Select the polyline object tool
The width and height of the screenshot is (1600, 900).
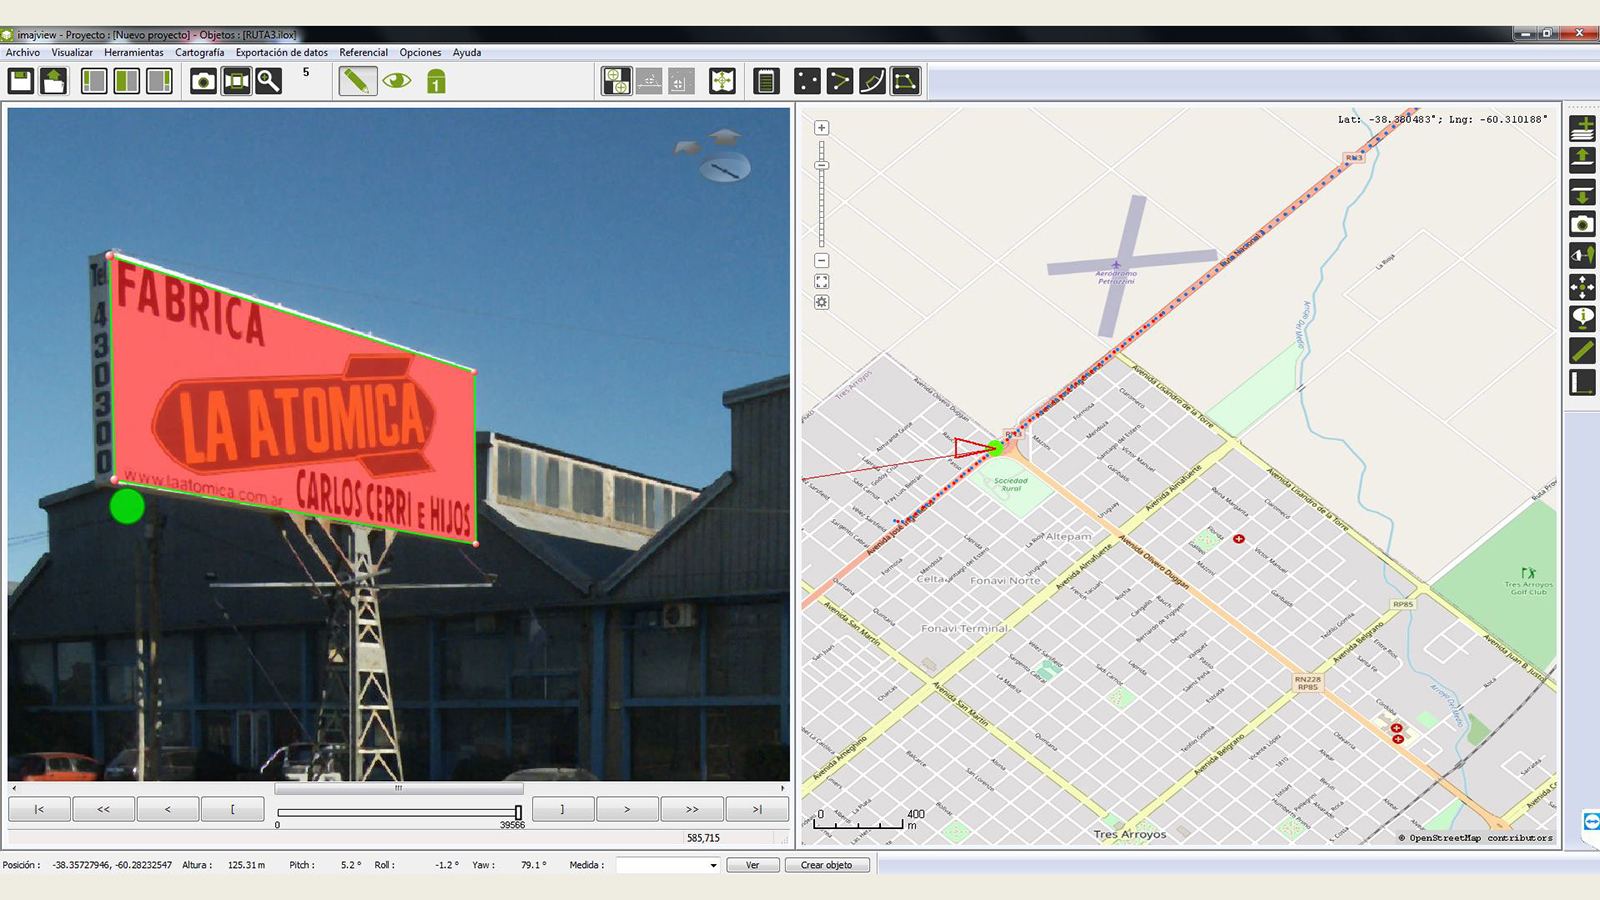coord(840,81)
